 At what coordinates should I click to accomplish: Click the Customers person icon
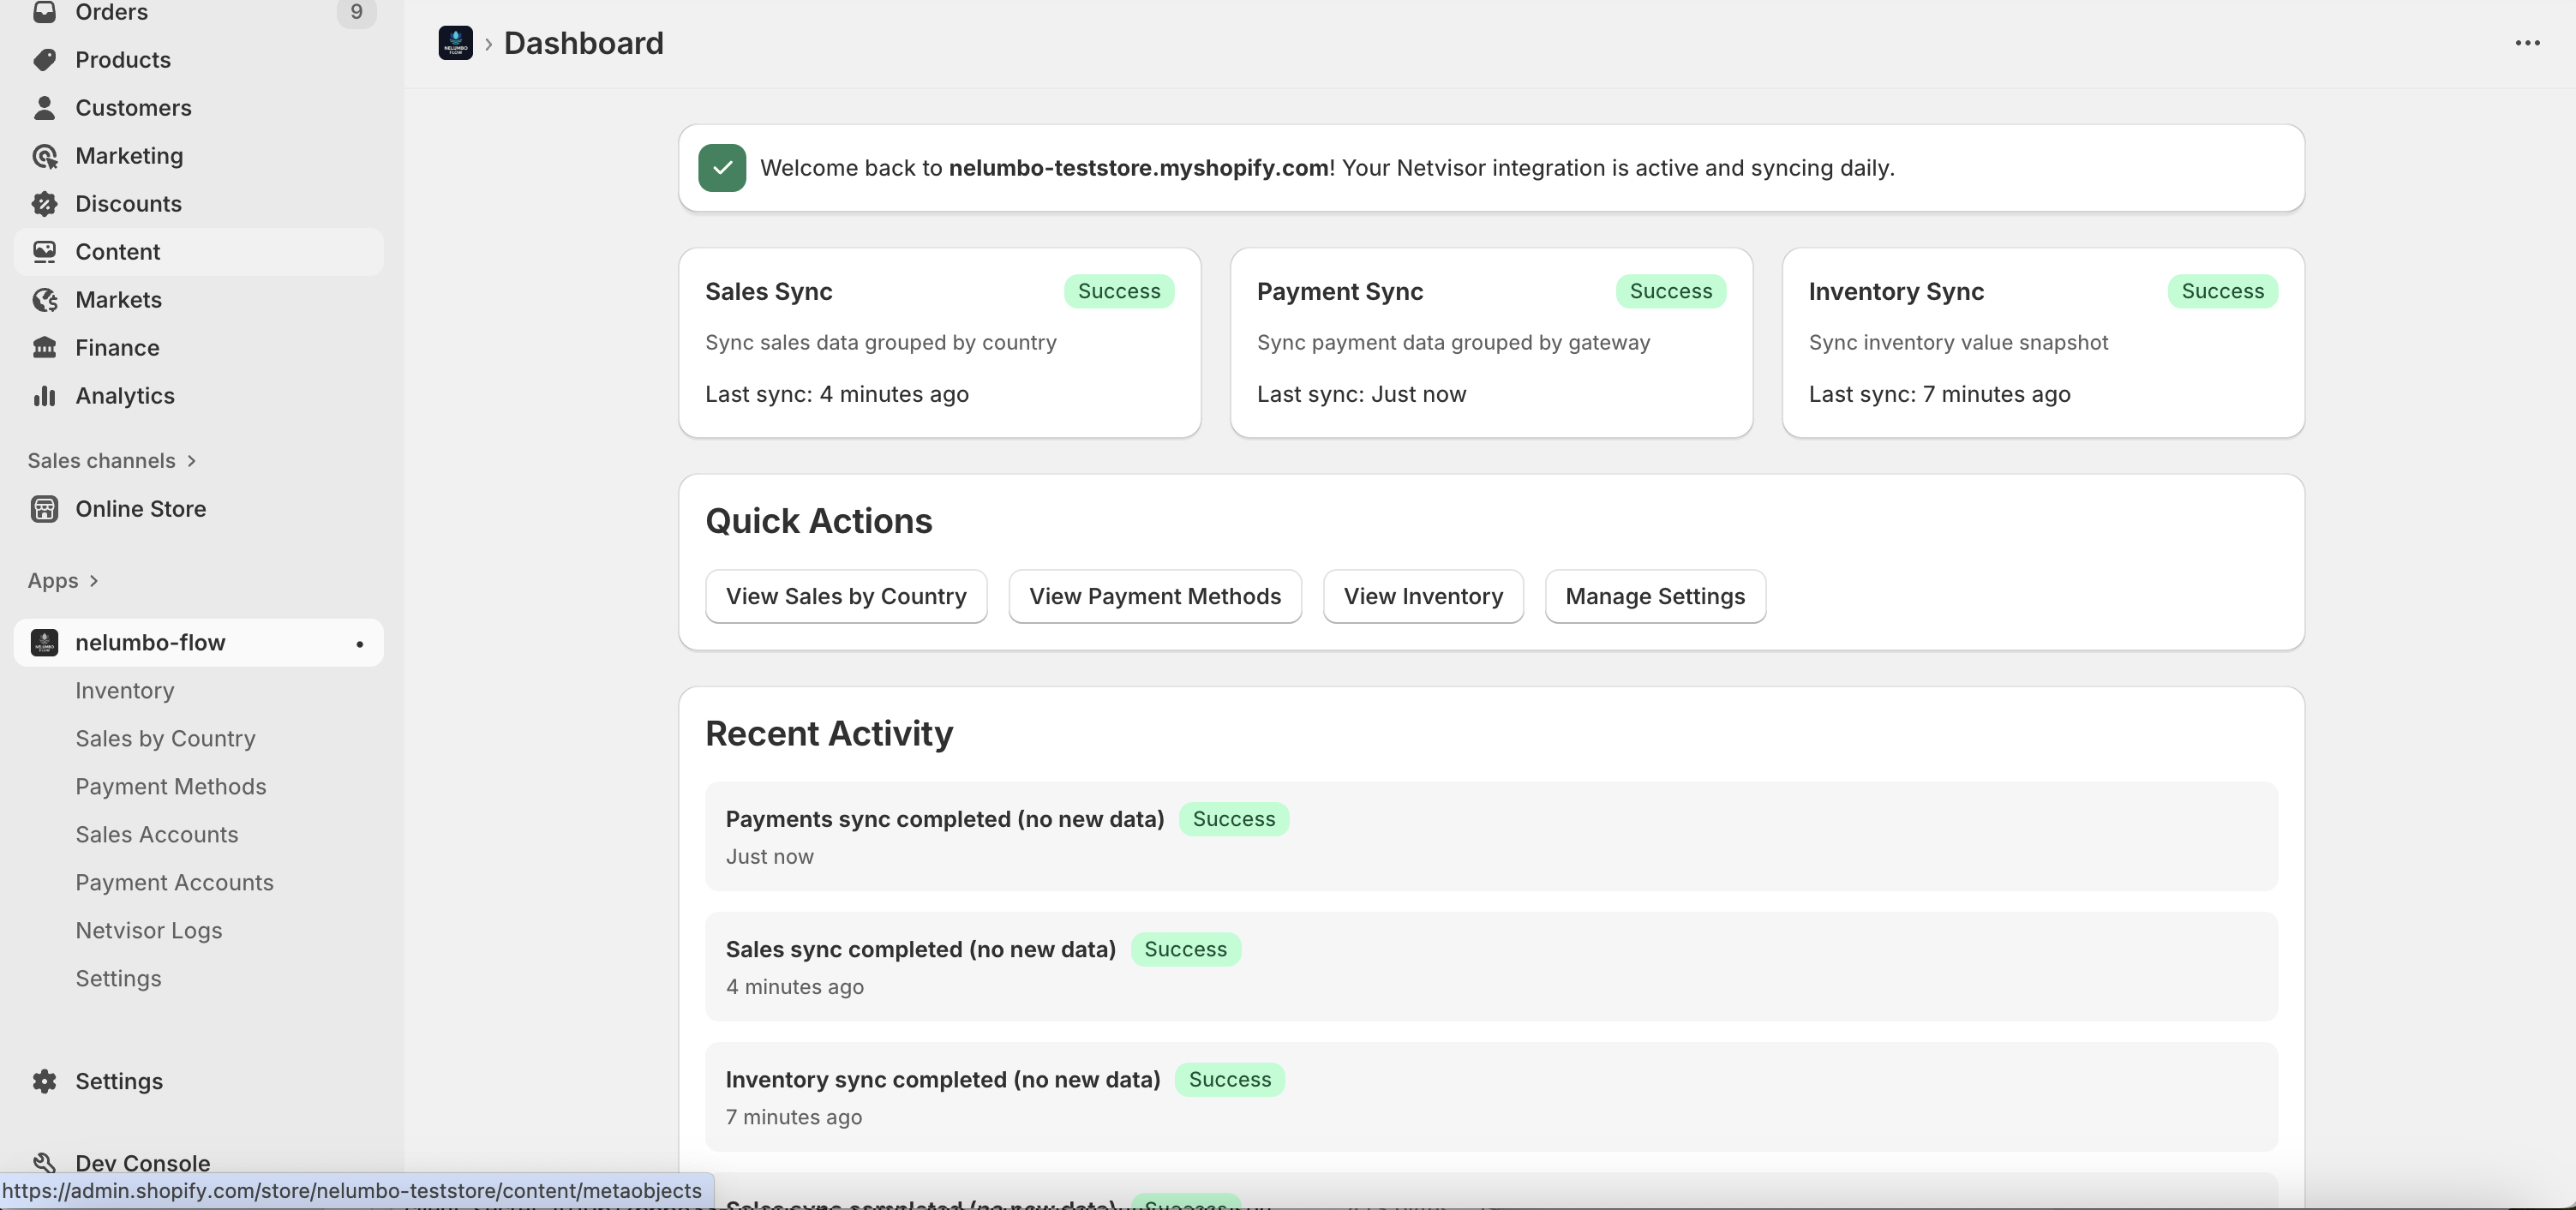point(46,107)
